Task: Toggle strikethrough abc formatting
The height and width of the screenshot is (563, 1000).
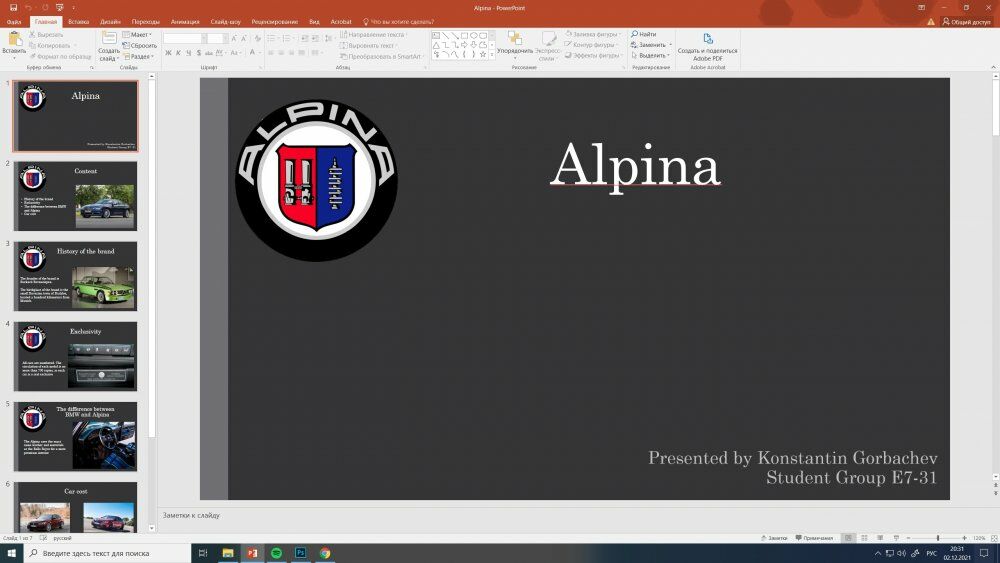Action: 209,53
